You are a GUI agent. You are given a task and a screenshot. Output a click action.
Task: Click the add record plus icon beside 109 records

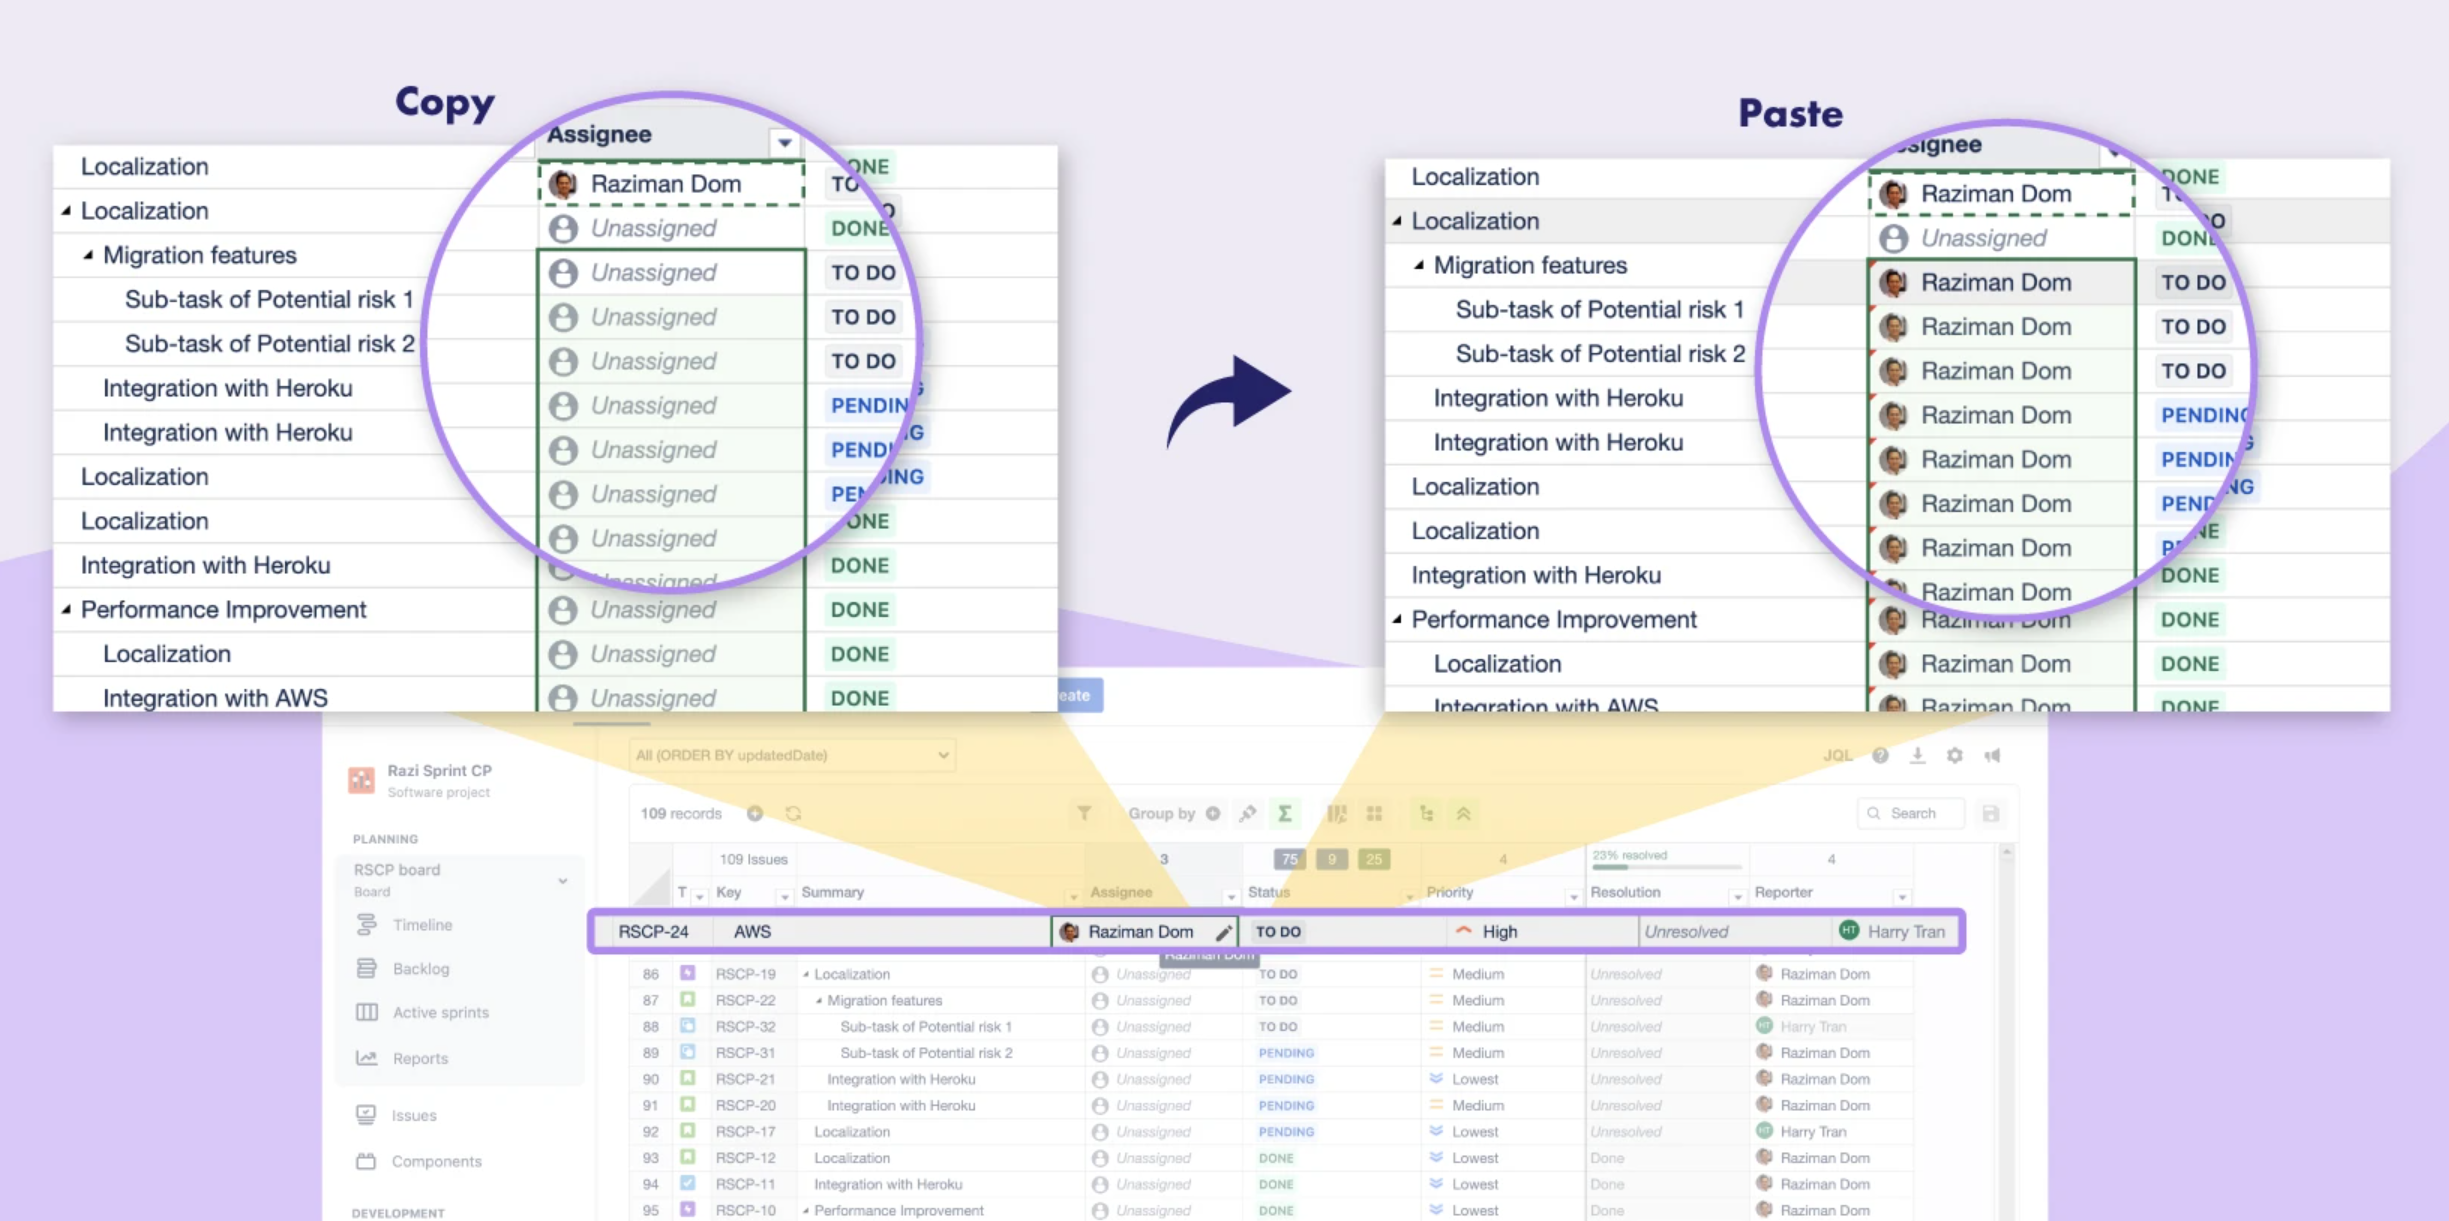(x=755, y=813)
